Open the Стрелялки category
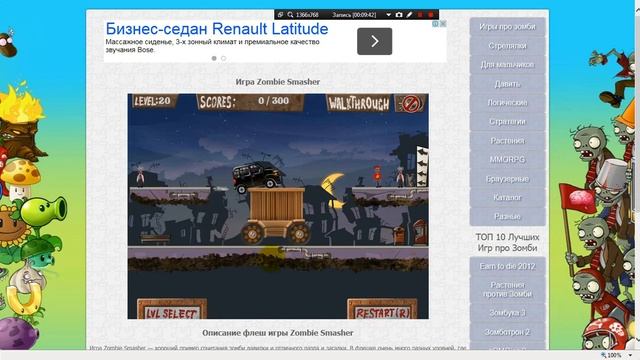640x360 pixels. coord(507,46)
